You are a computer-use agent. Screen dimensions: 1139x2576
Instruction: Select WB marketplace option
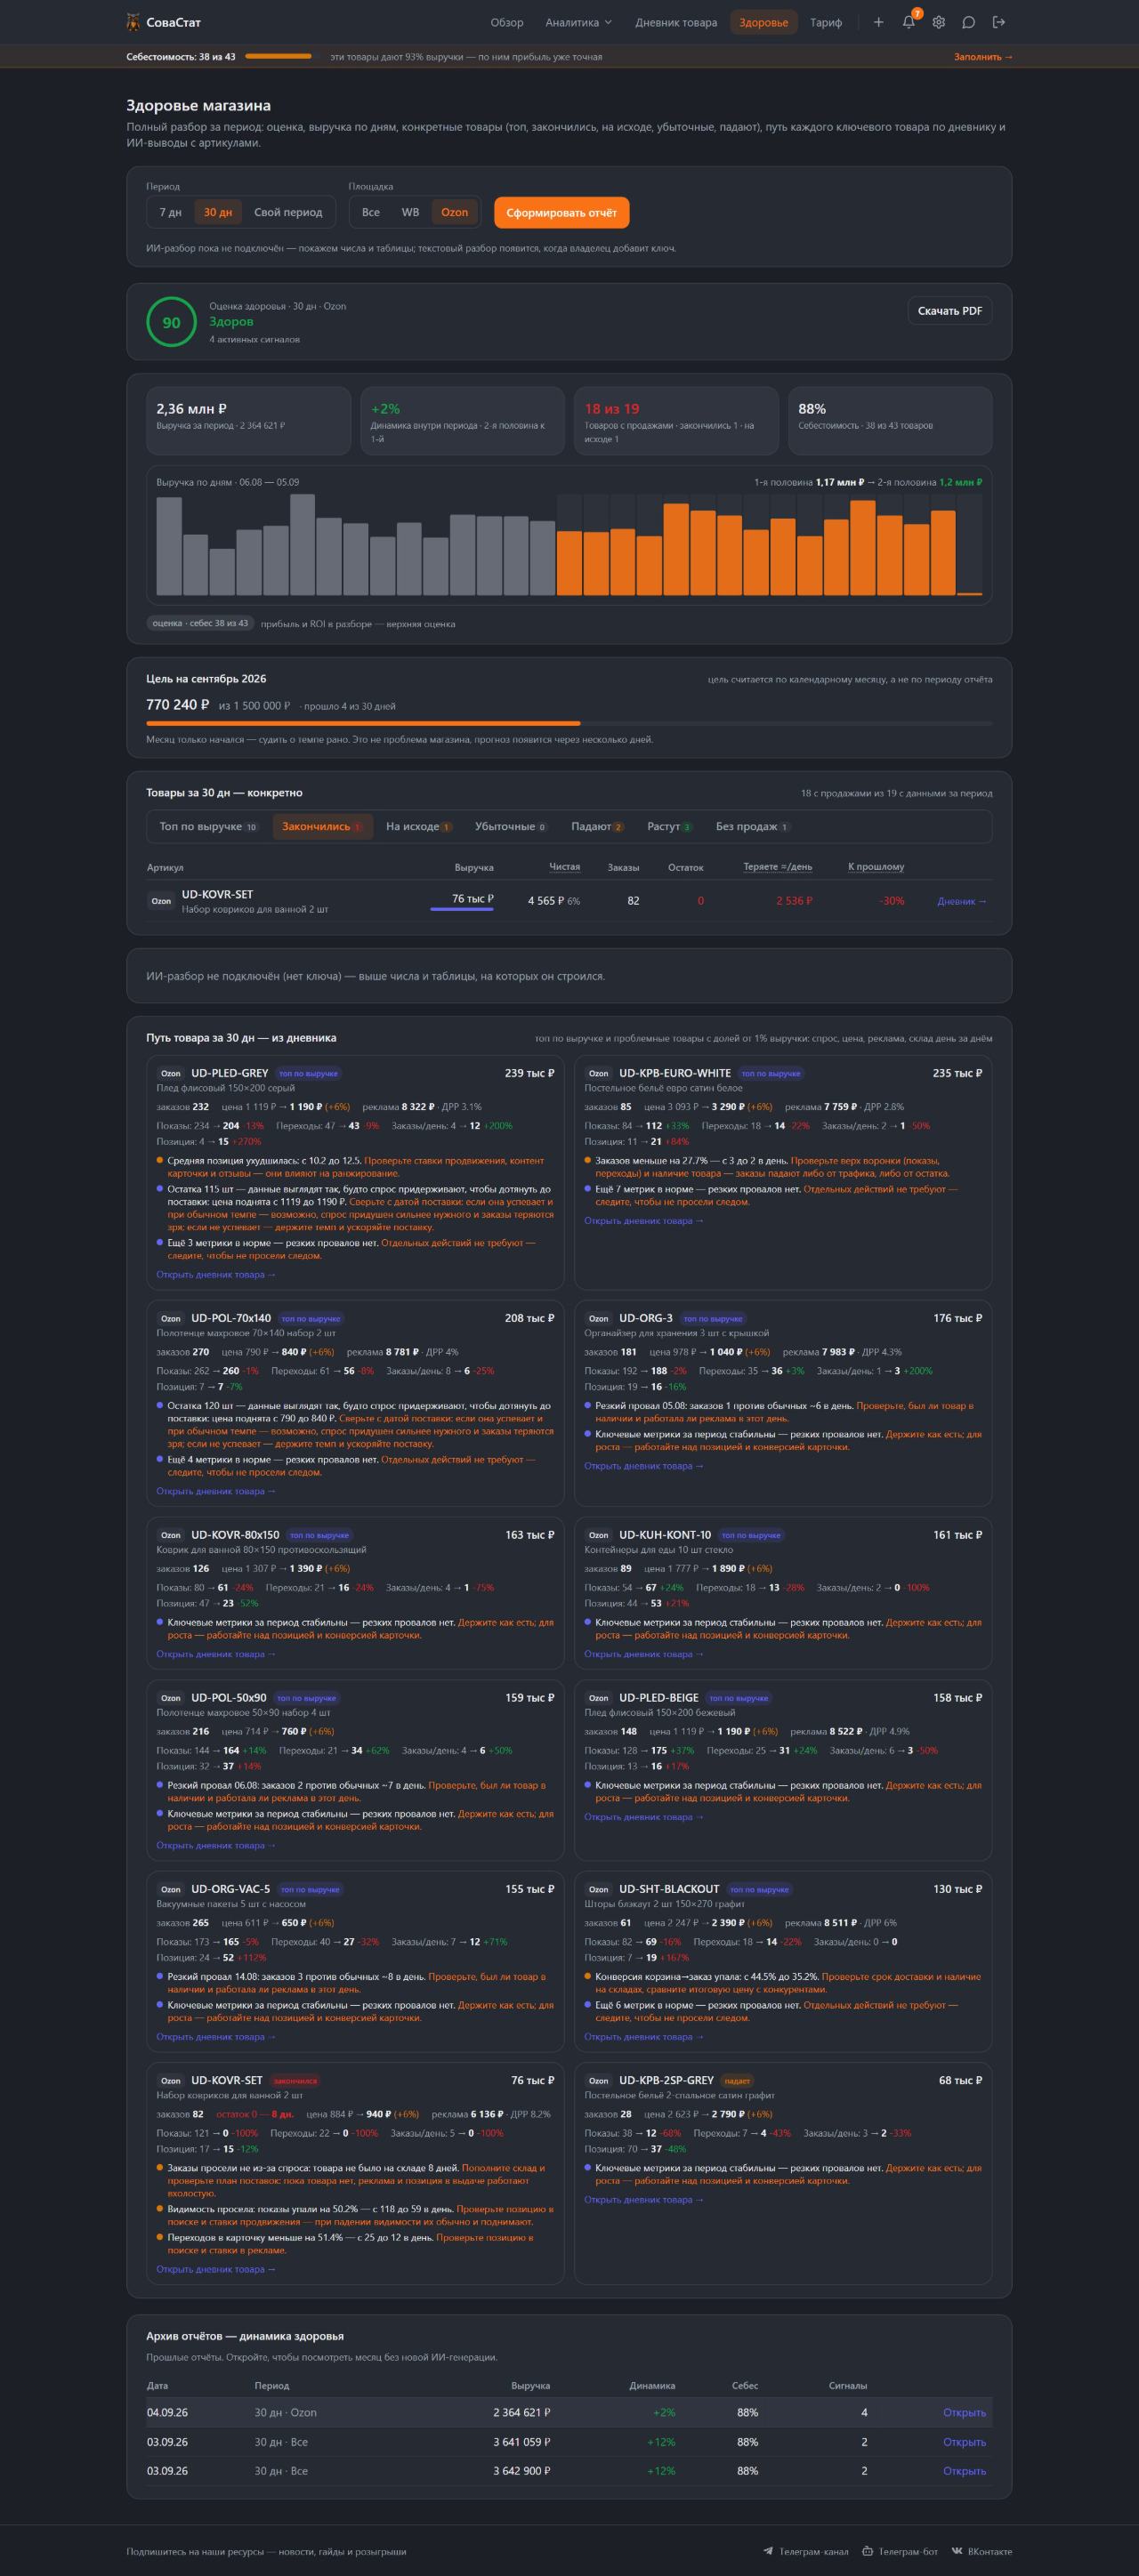410,212
